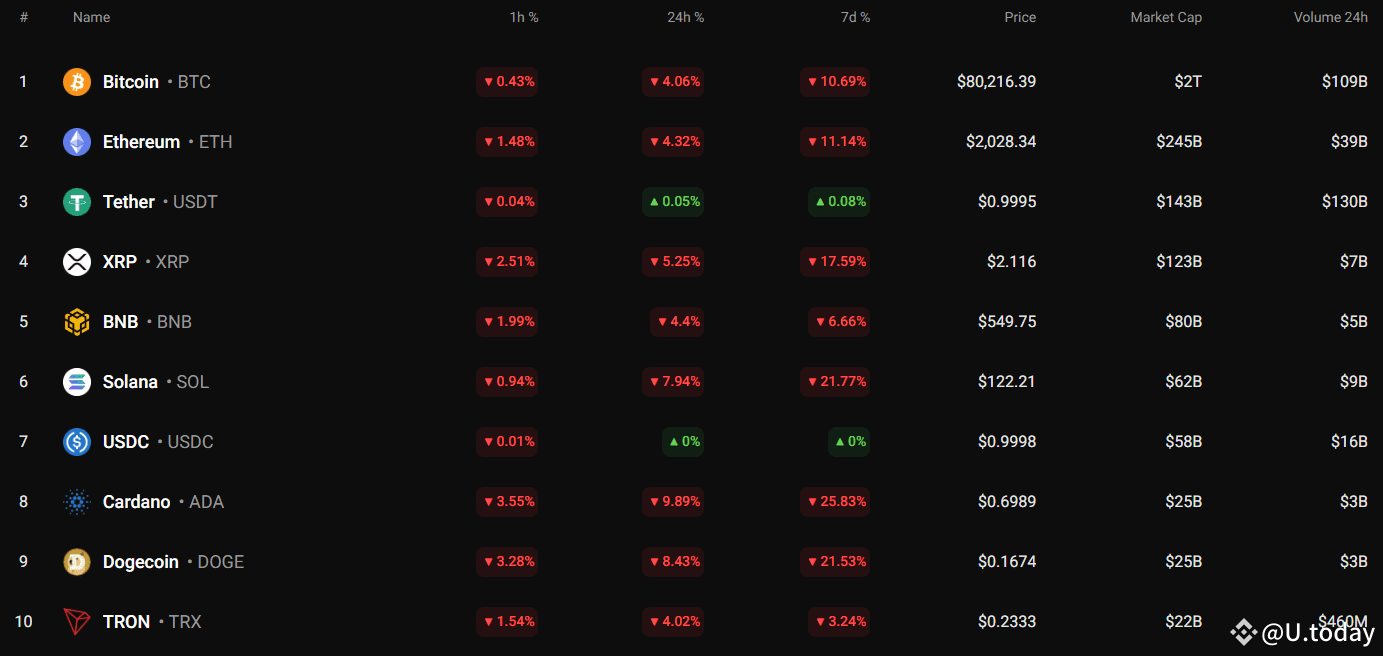The width and height of the screenshot is (1383, 656).
Task: Click the Cardano coin logo
Action: (x=77, y=501)
